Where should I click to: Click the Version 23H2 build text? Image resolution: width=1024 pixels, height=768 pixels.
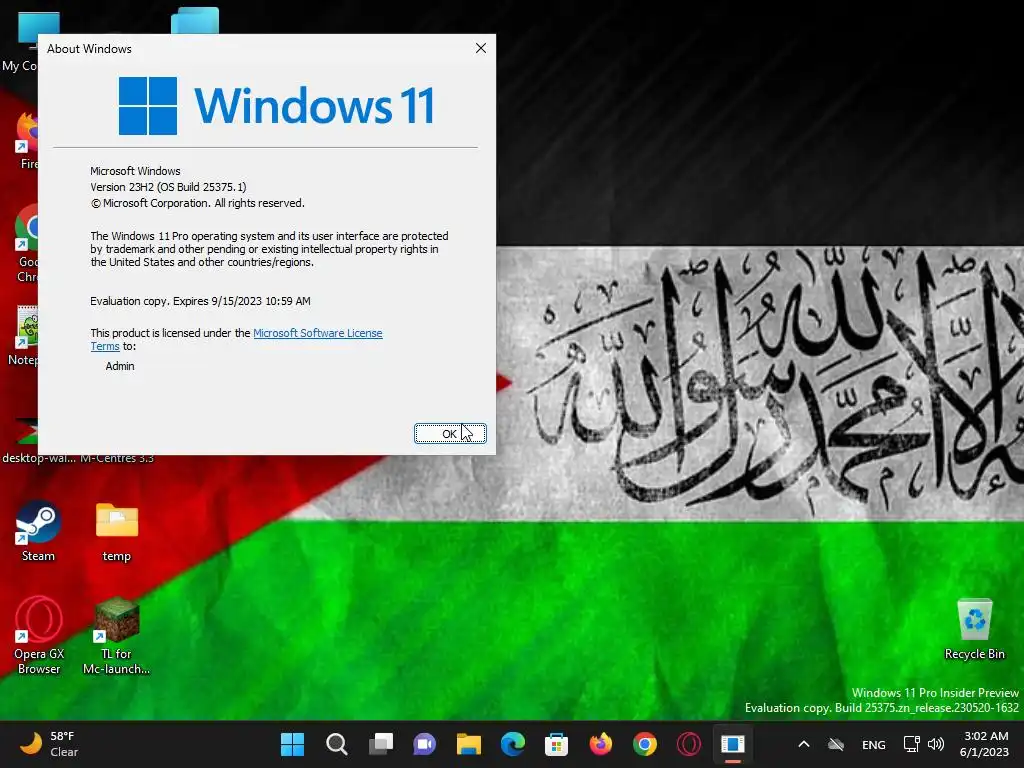pos(168,187)
